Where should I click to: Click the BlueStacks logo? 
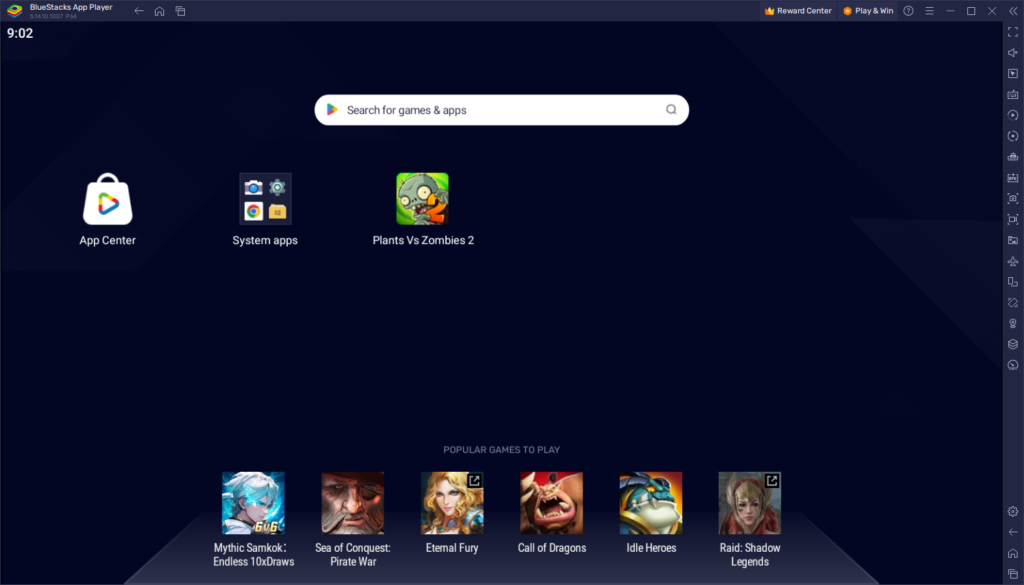point(14,11)
